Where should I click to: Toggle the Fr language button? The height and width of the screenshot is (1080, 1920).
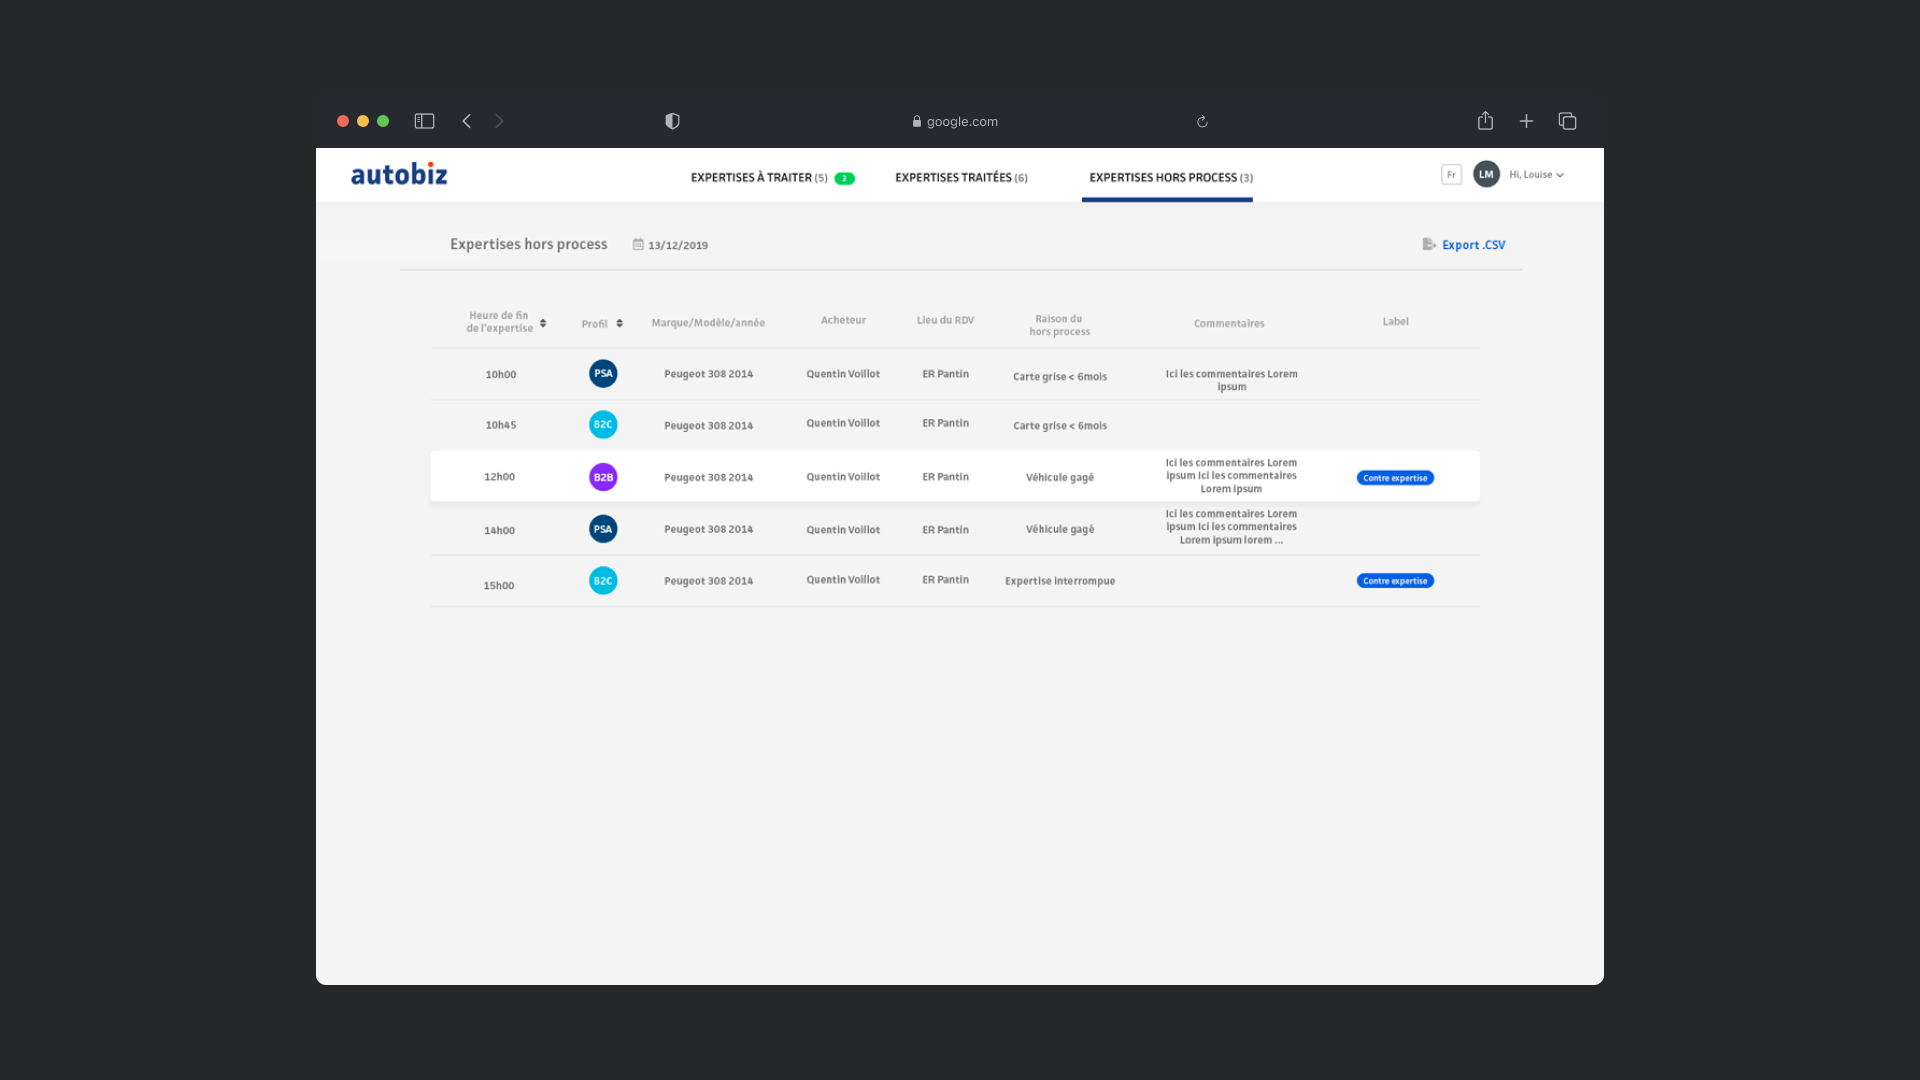pyautogui.click(x=1451, y=175)
